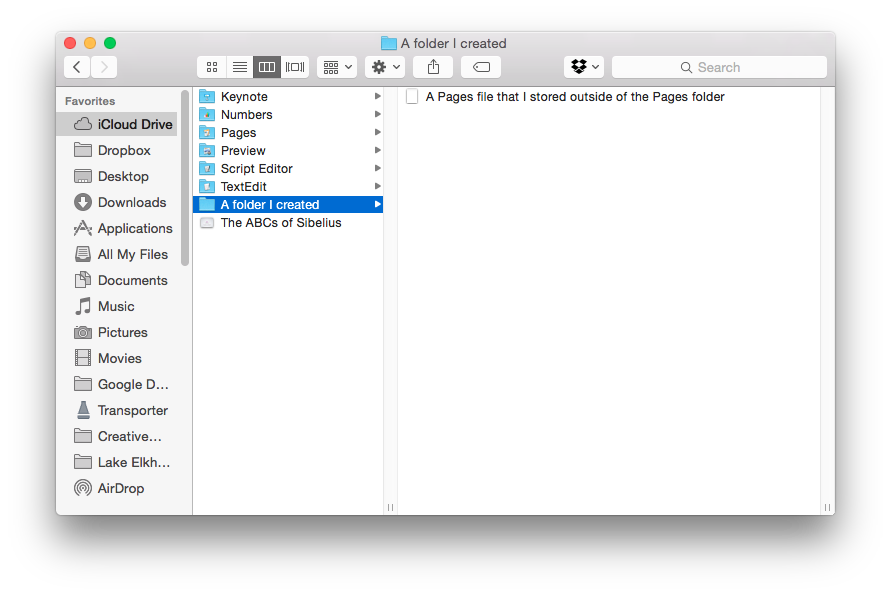Click the sidebar scrollbar
Image resolution: width=891 pixels, height=595 pixels.
tap(185, 178)
